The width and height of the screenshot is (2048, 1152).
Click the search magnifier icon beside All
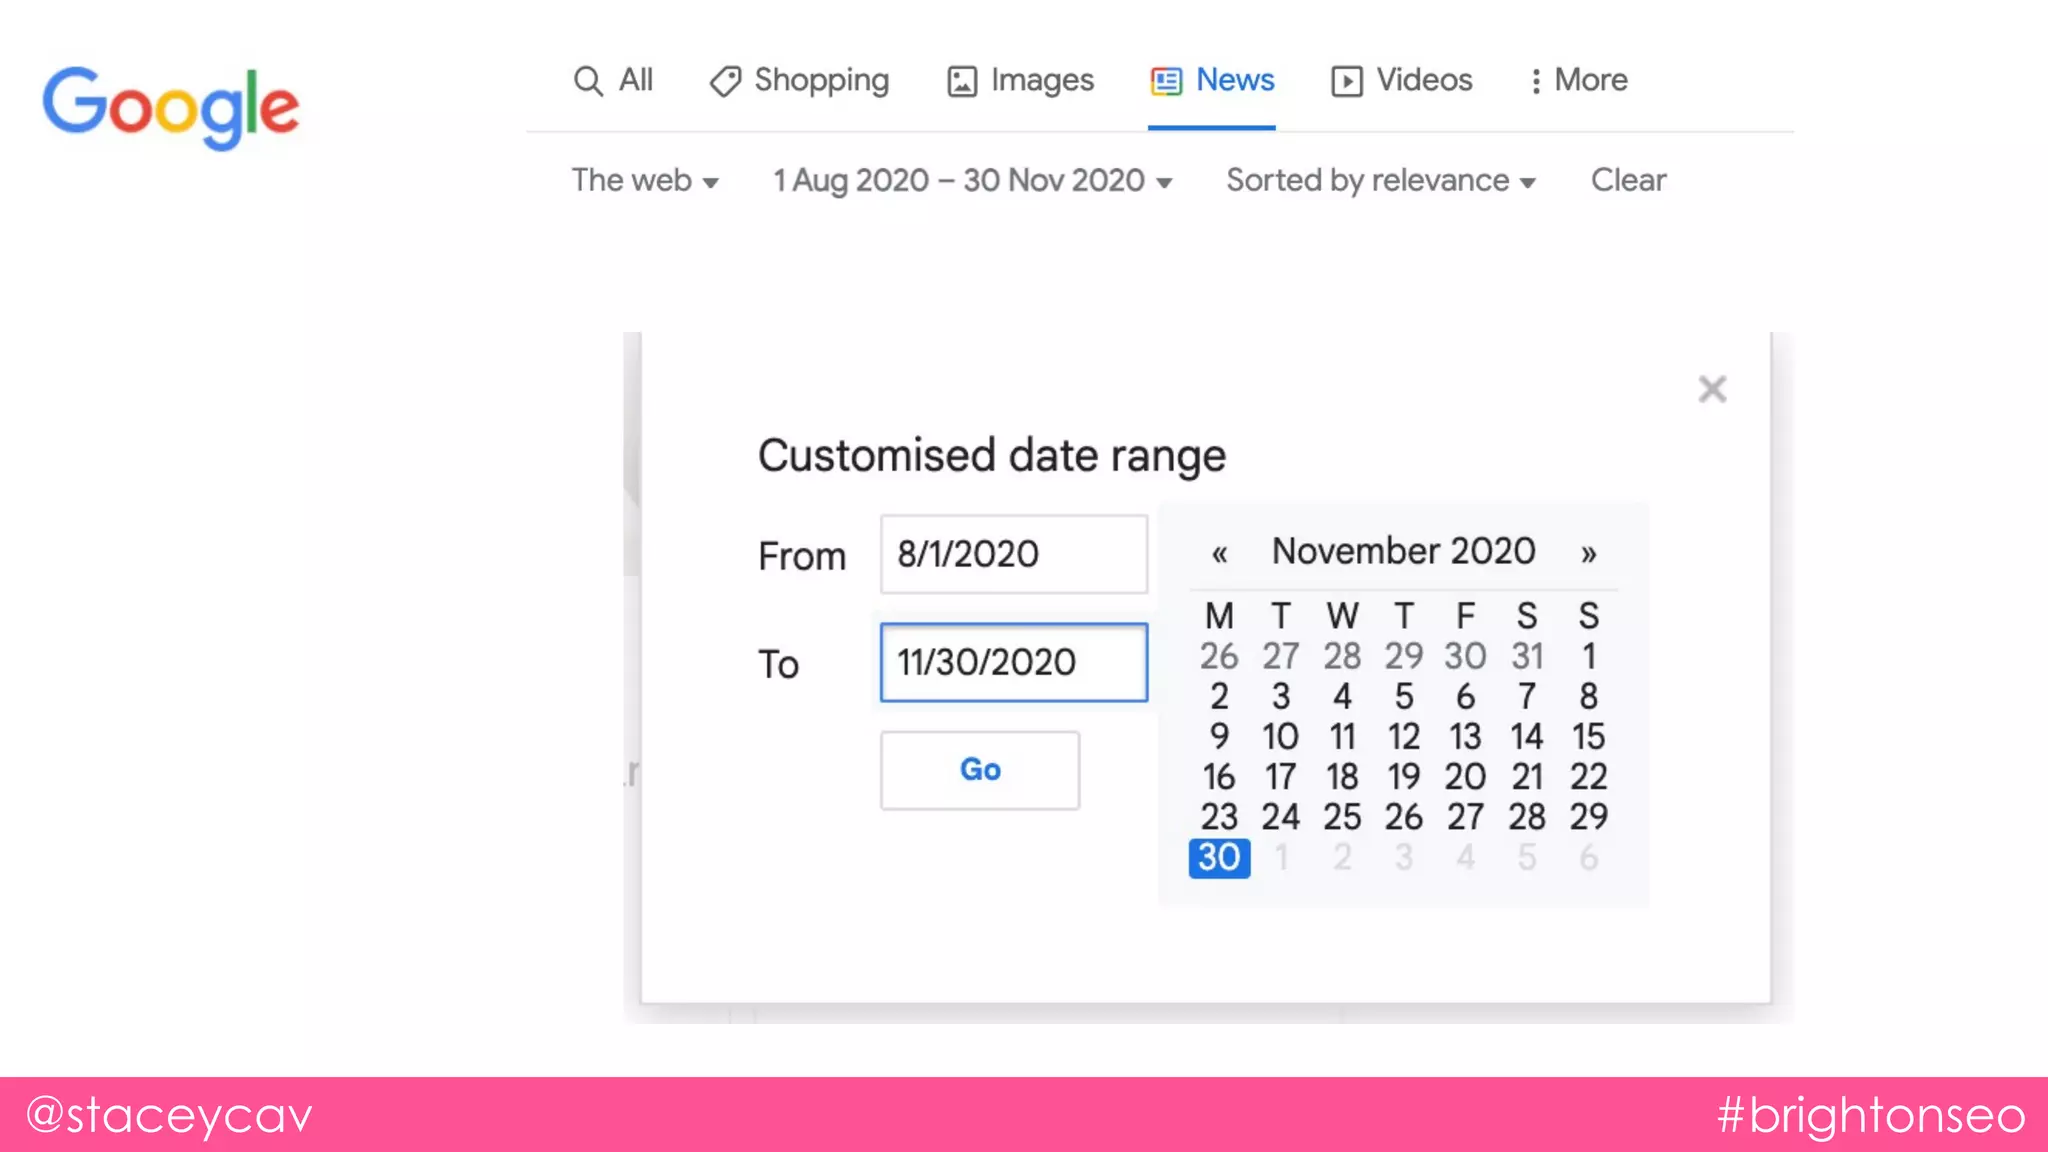(x=588, y=81)
